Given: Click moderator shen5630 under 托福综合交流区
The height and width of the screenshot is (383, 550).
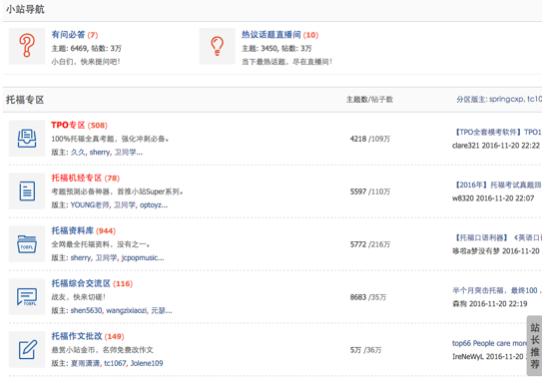Looking at the screenshot, I should click(x=86, y=310).
